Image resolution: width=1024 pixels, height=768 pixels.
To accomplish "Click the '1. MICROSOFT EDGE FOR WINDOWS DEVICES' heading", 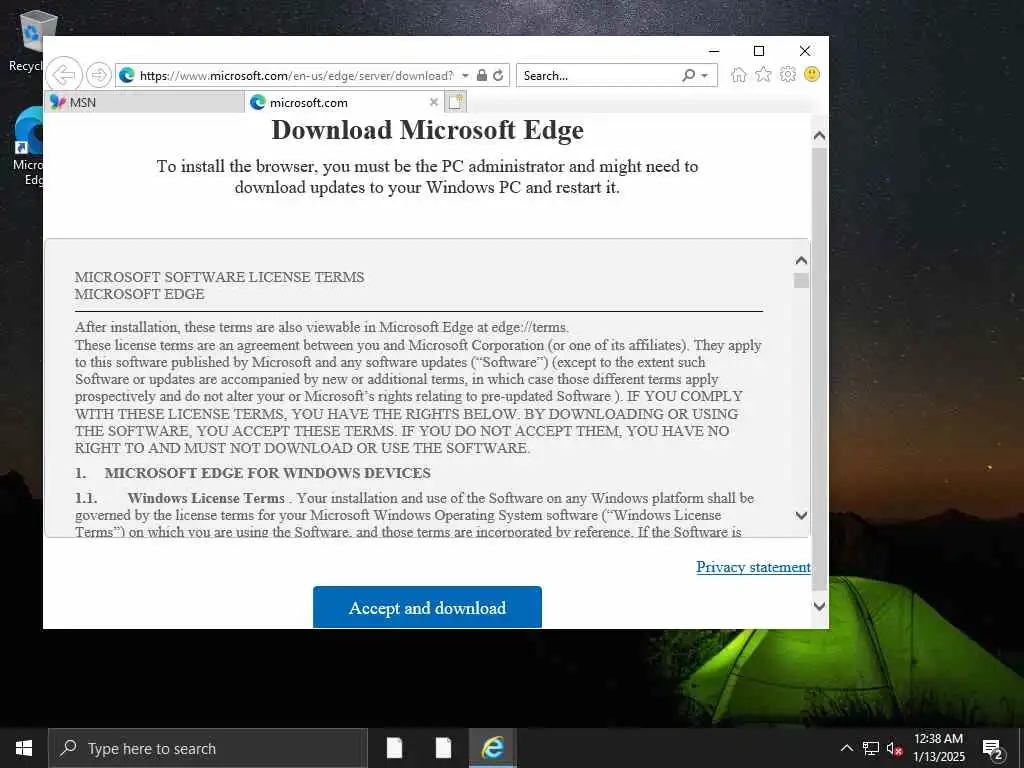I will tap(253, 473).
